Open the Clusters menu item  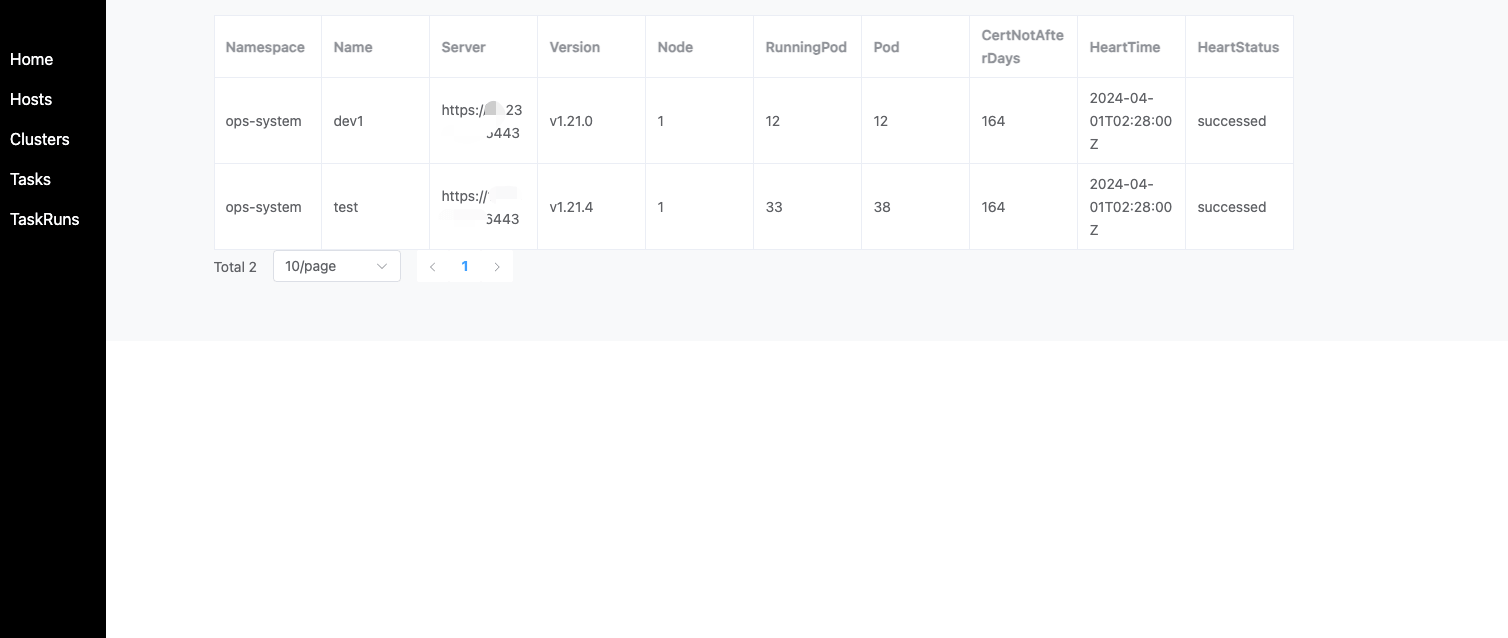(40, 139)
